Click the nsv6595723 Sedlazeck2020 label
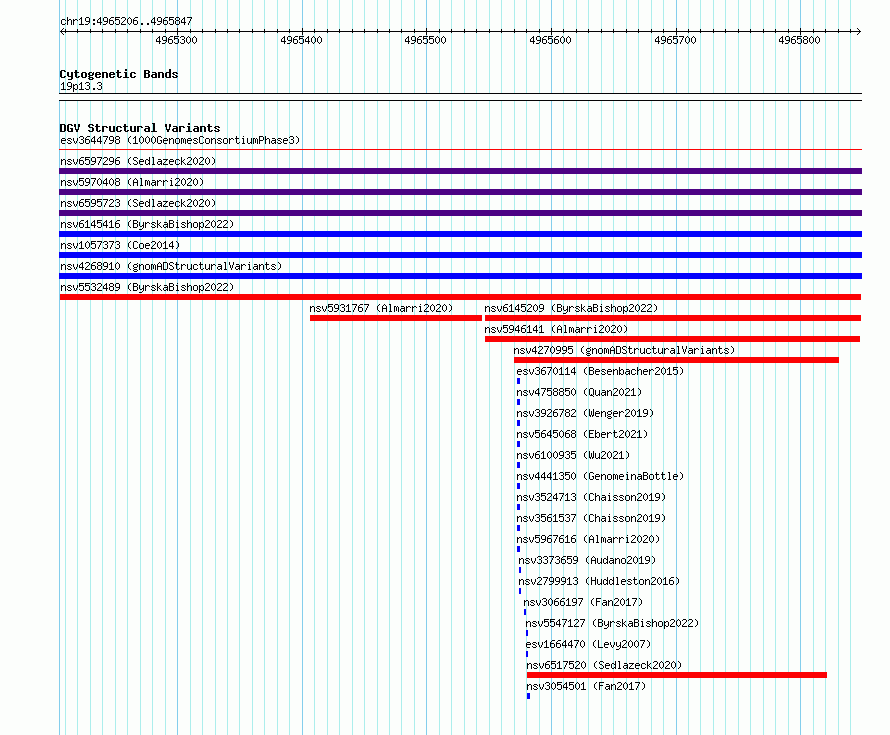 coord(138,203)
